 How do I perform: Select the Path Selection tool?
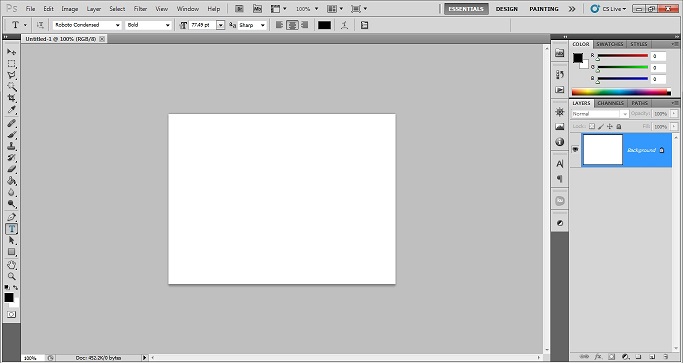tap(11, 241)
